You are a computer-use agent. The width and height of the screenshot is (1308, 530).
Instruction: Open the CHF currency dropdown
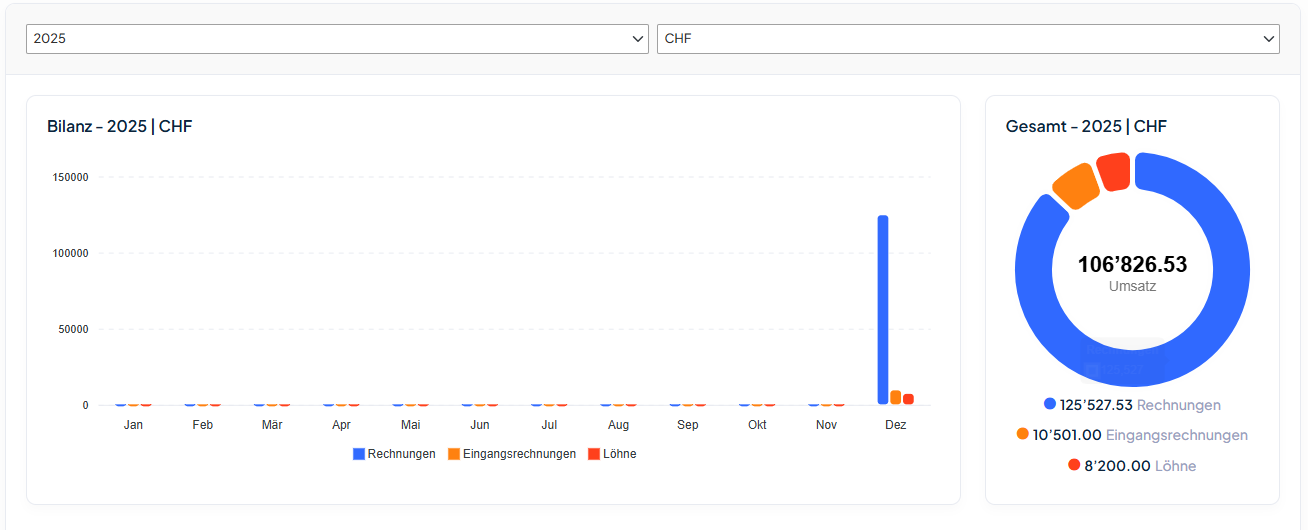(x=967, y=39)
